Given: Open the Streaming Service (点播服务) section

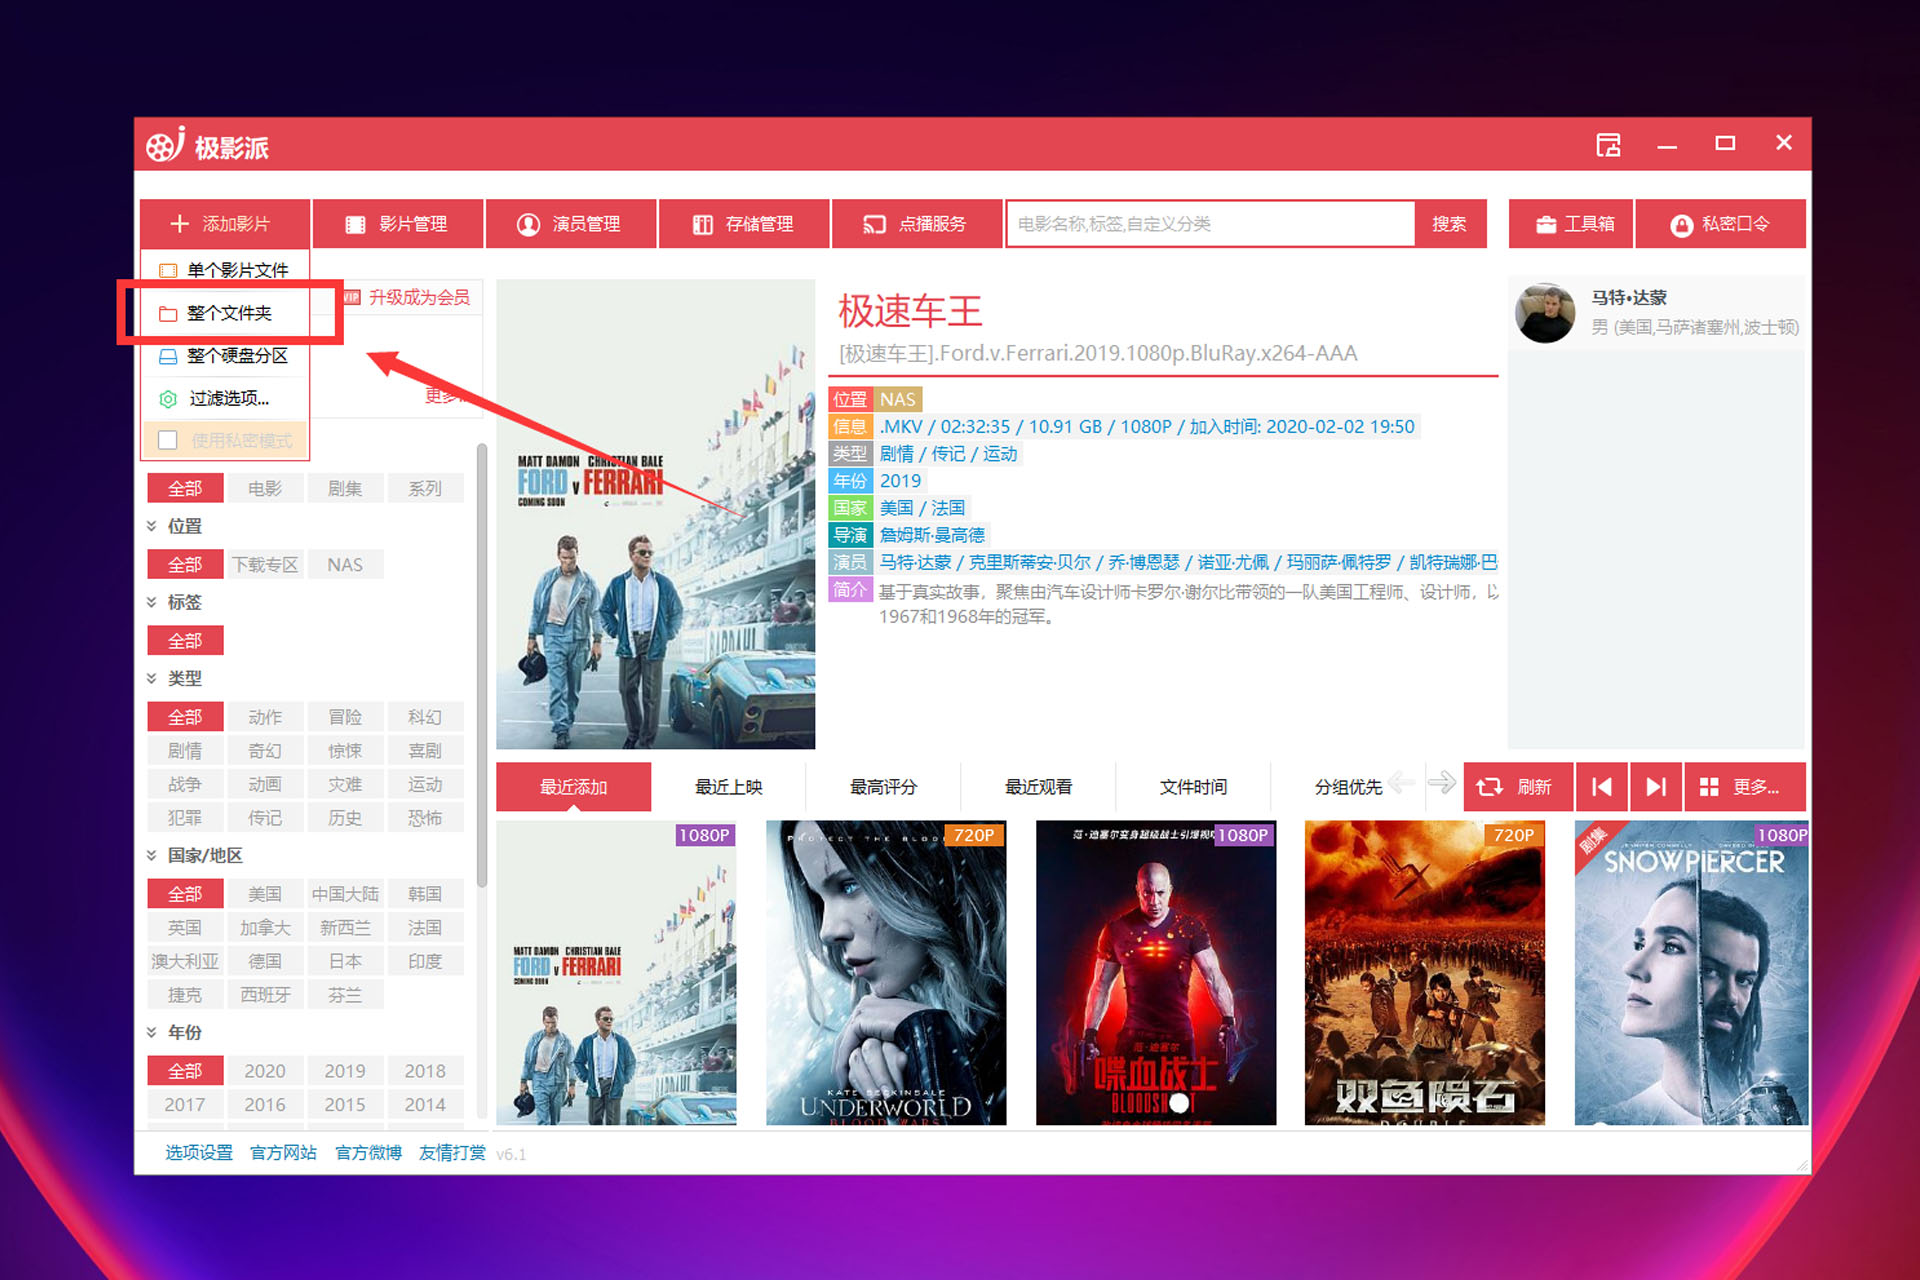Looking at the screenshot, I should [917, 224].
